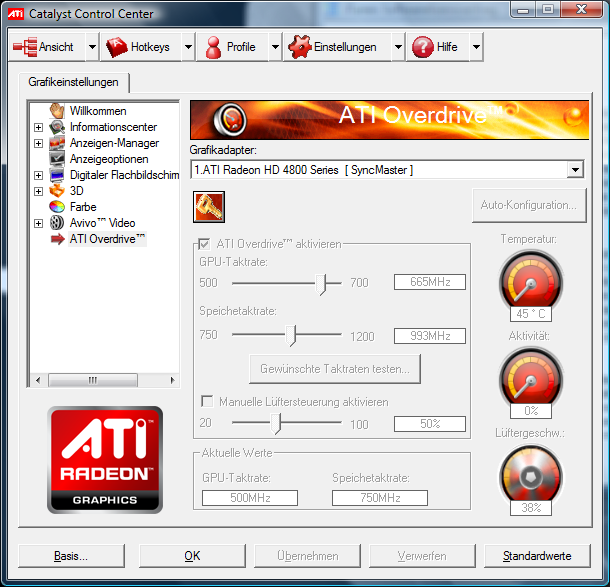Click the 50% fan speed field
The image size is (610, 587).
tap(430, 424)
